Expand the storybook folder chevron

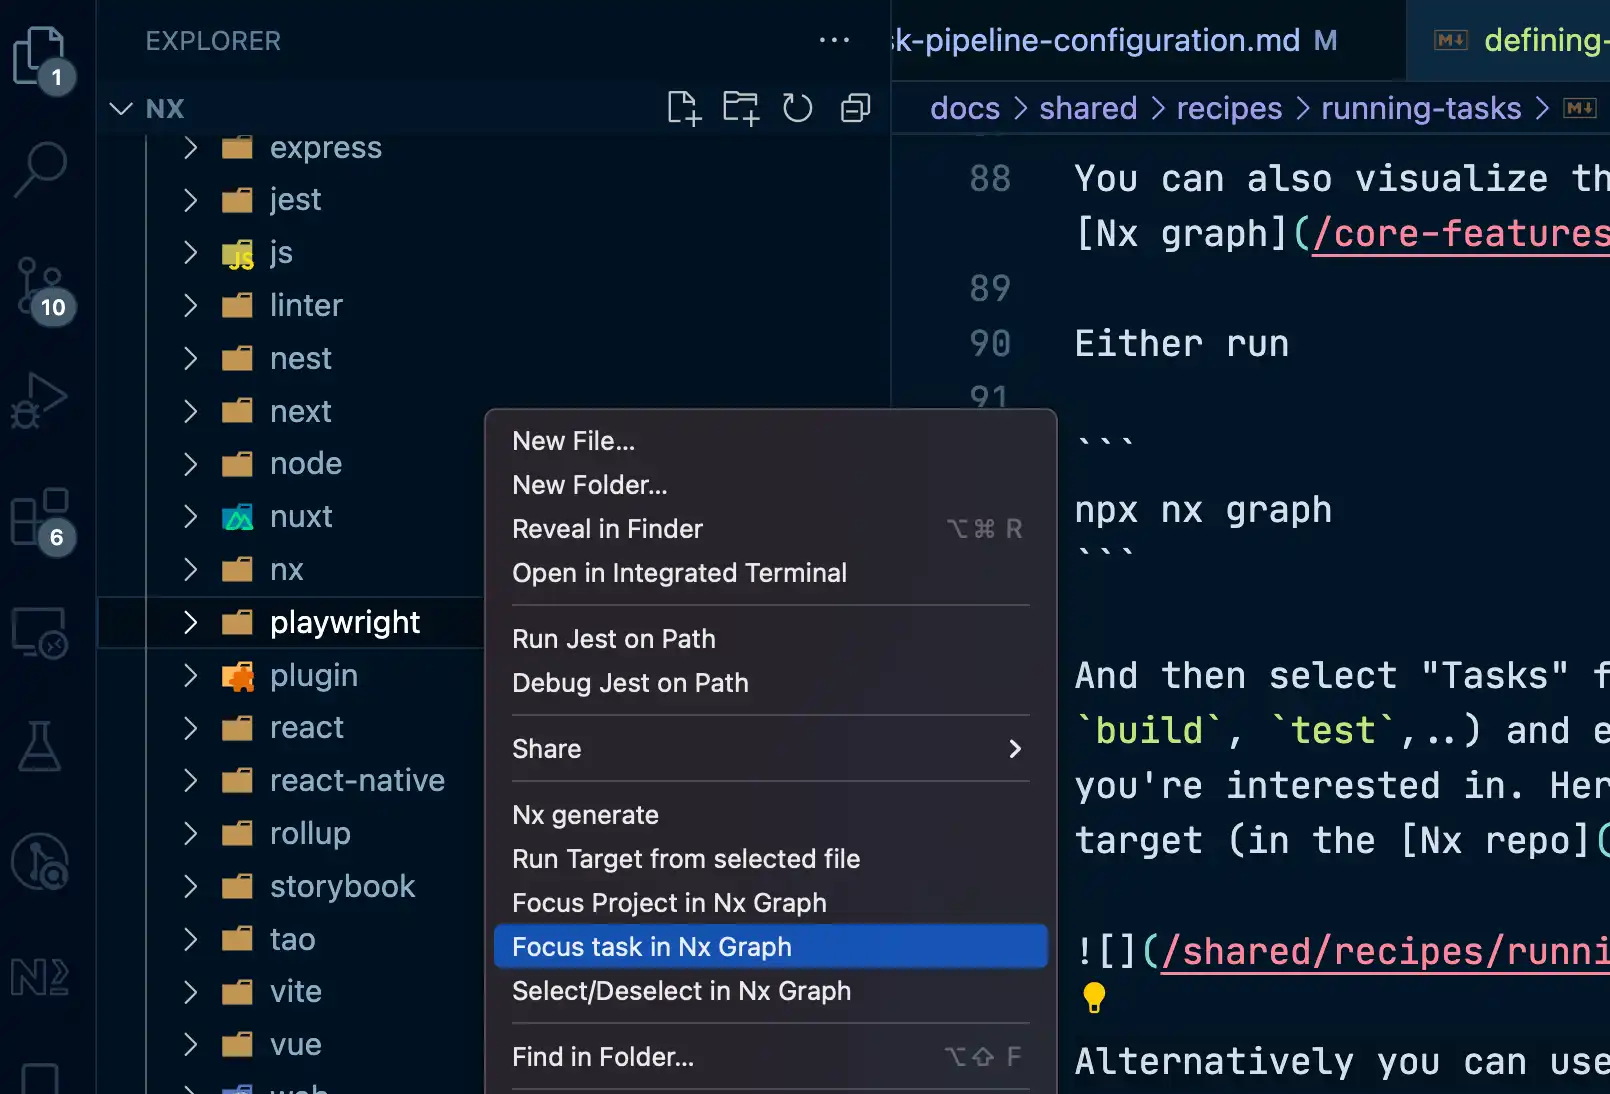190,886
